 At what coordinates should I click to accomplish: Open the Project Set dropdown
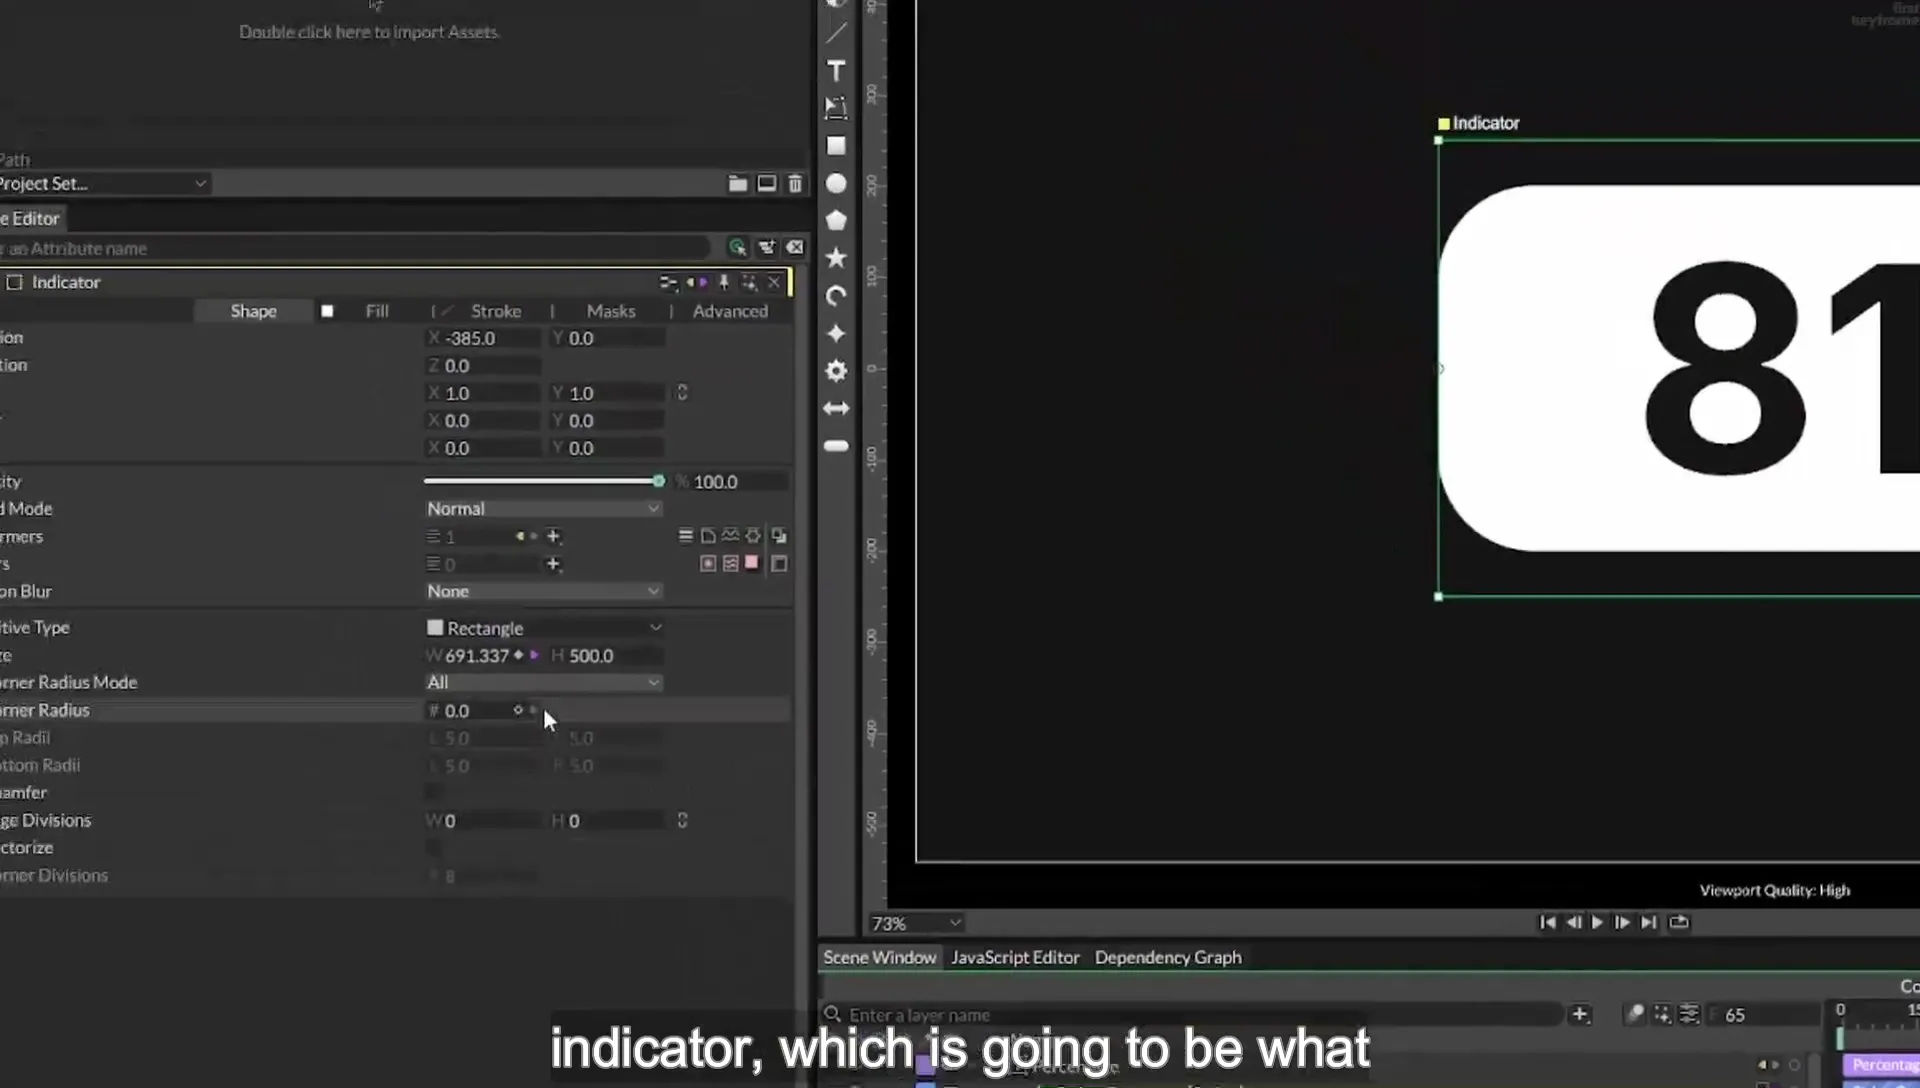pos(103,184)
